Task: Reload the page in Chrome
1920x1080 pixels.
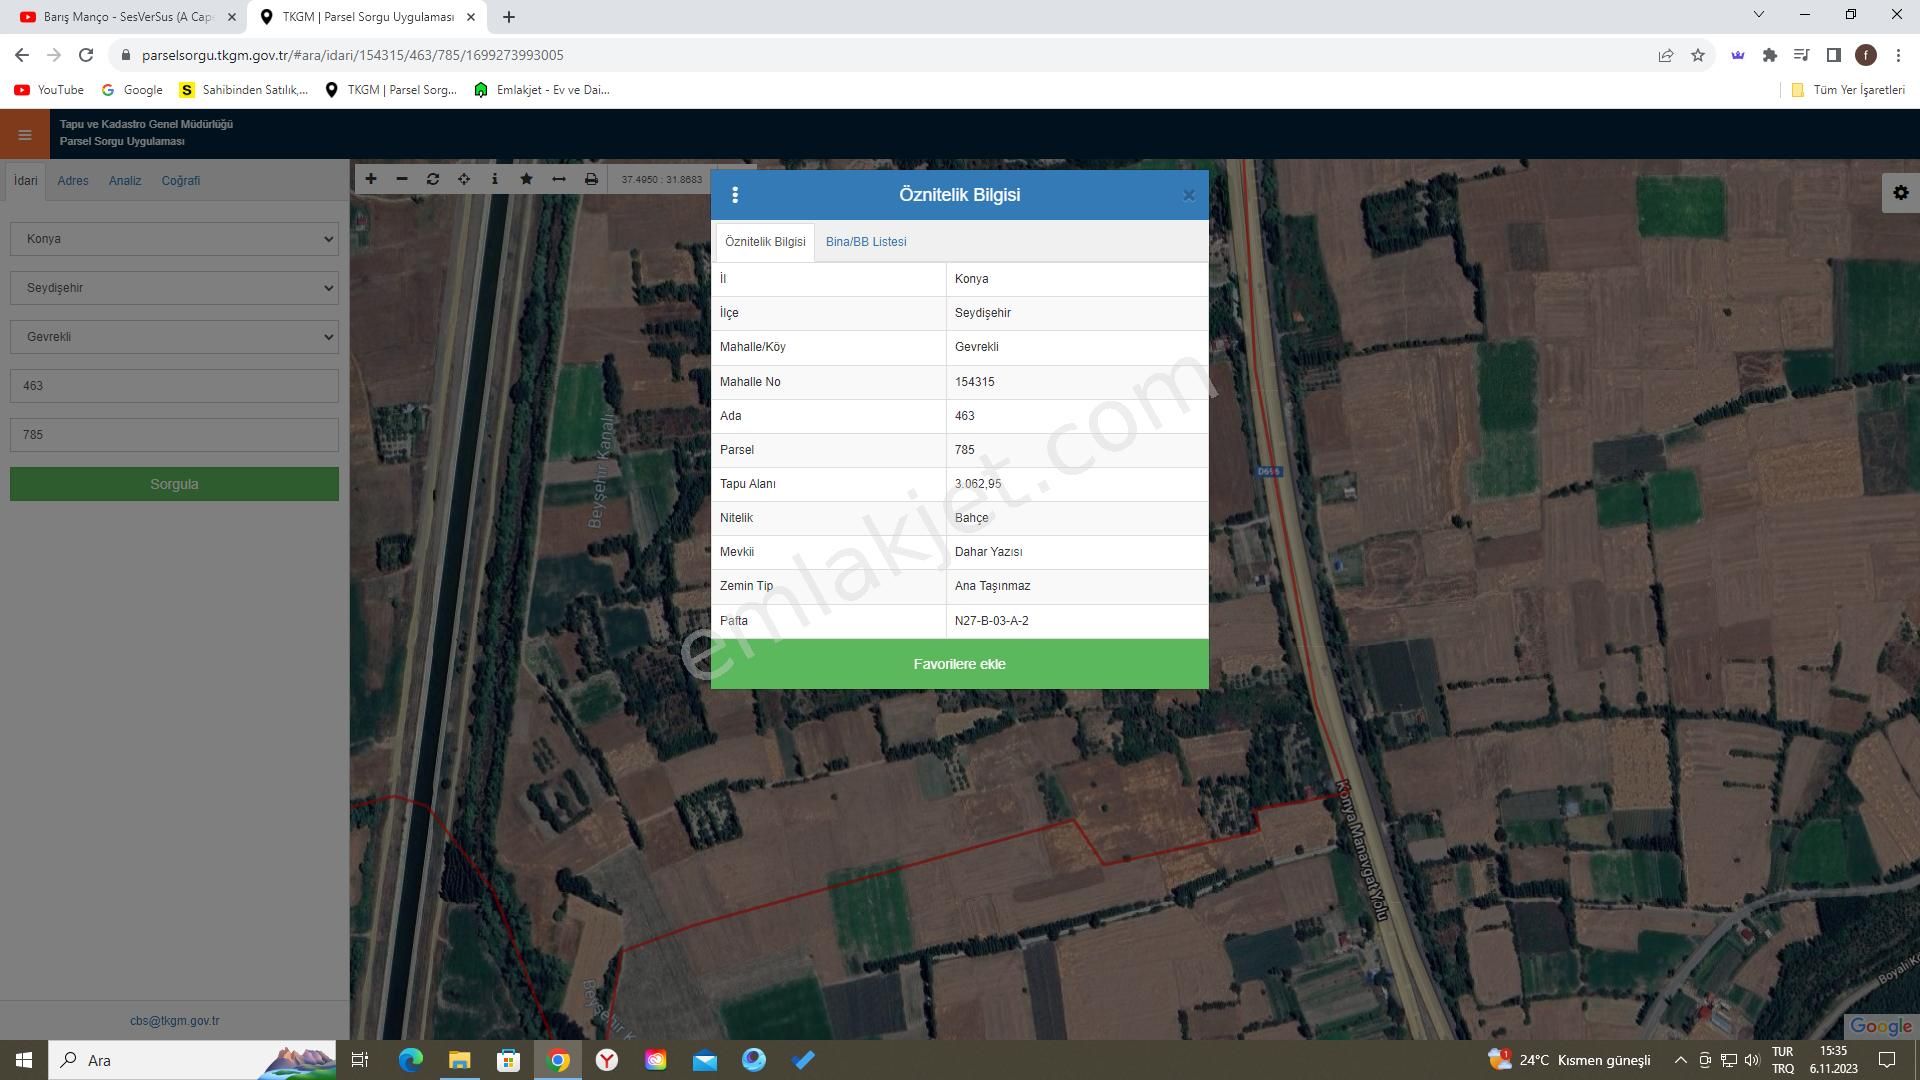Action: tap(86, 55)
